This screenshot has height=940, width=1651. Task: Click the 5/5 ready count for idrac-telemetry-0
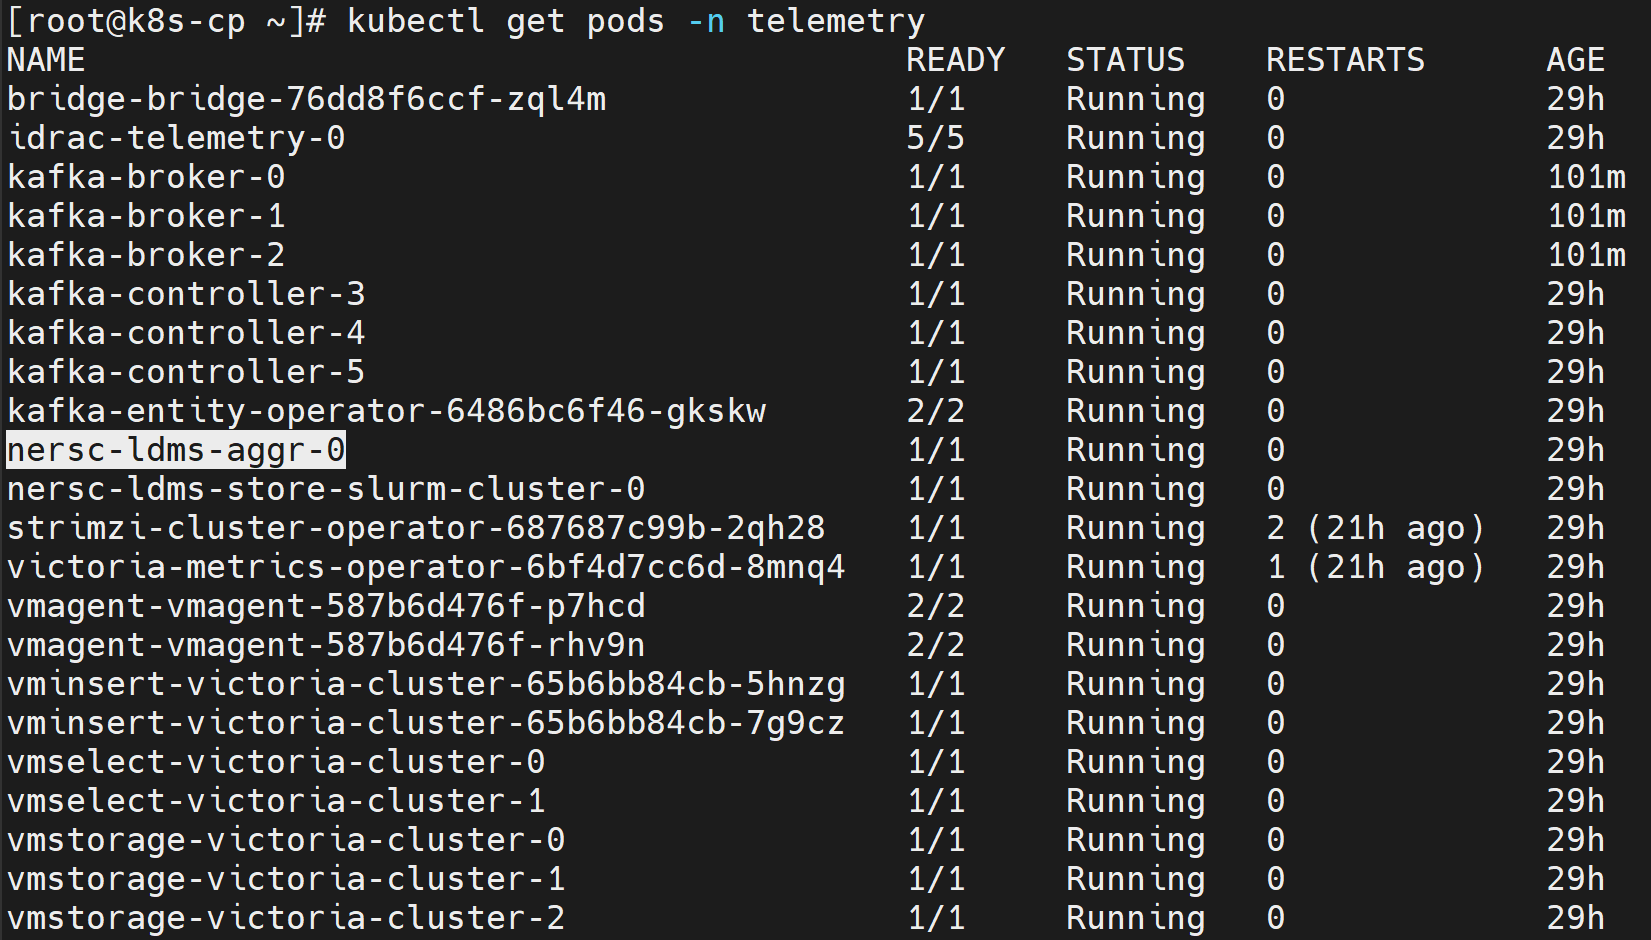[936, 138]
